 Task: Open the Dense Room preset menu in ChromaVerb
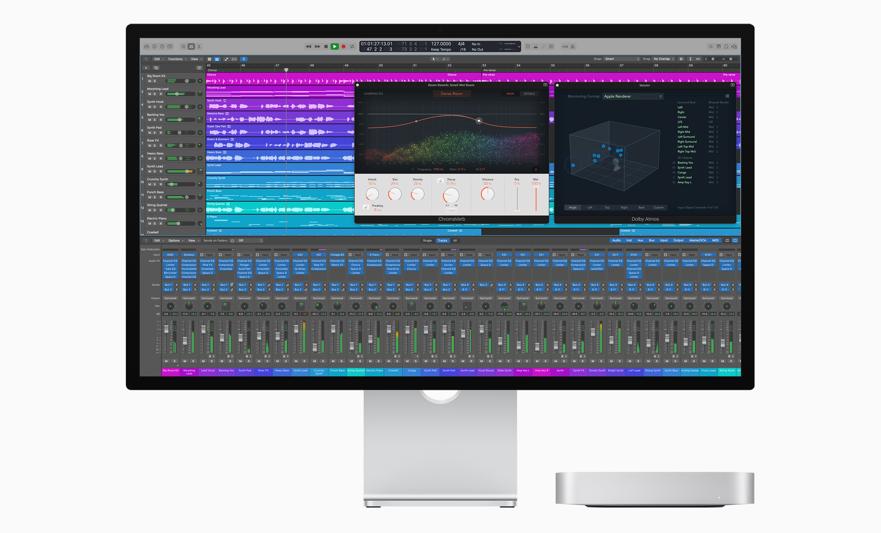pos(451,93)
